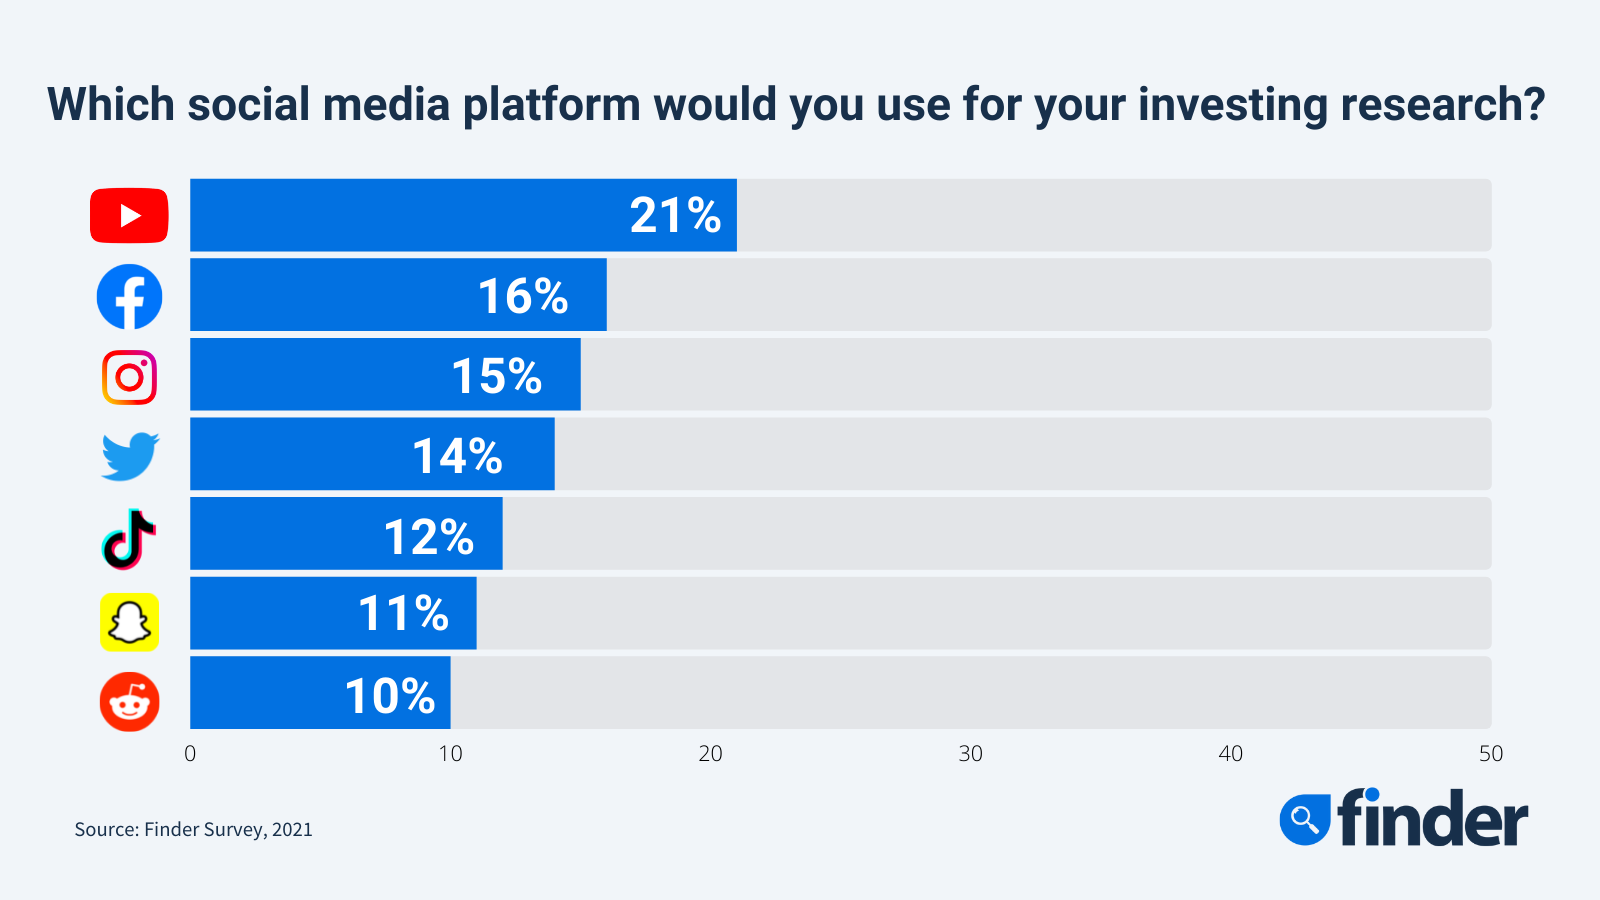Click the Source: Finder Survey, 2021 text

193,829
